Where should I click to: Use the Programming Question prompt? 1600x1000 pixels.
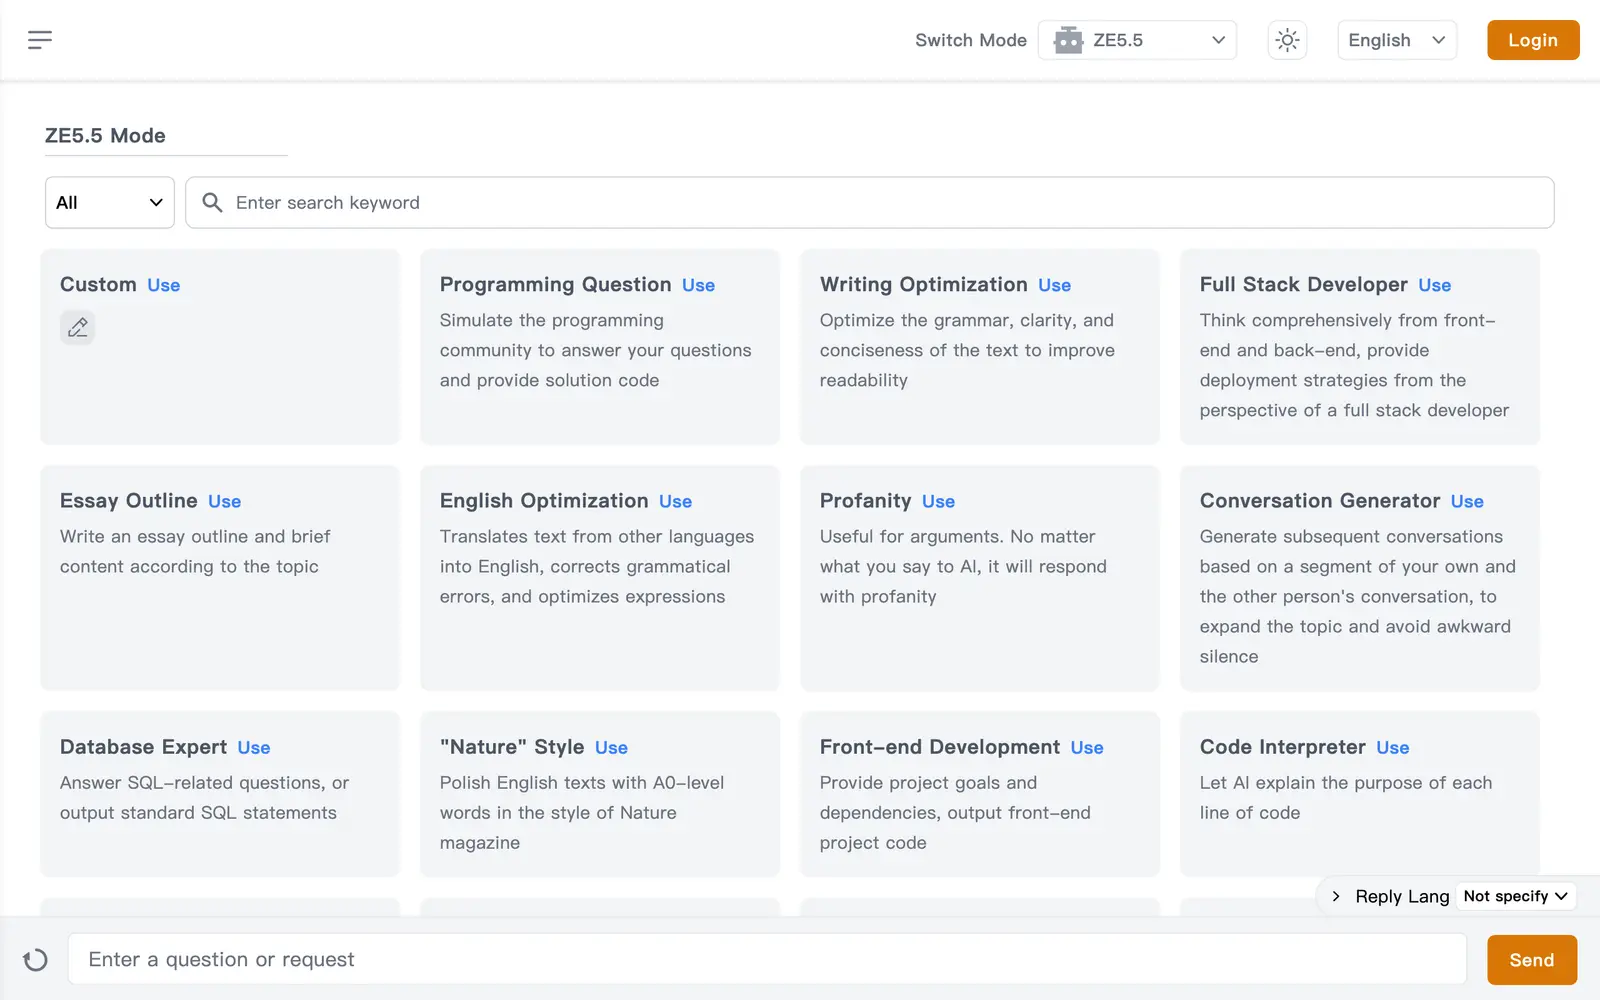point(698,285)
